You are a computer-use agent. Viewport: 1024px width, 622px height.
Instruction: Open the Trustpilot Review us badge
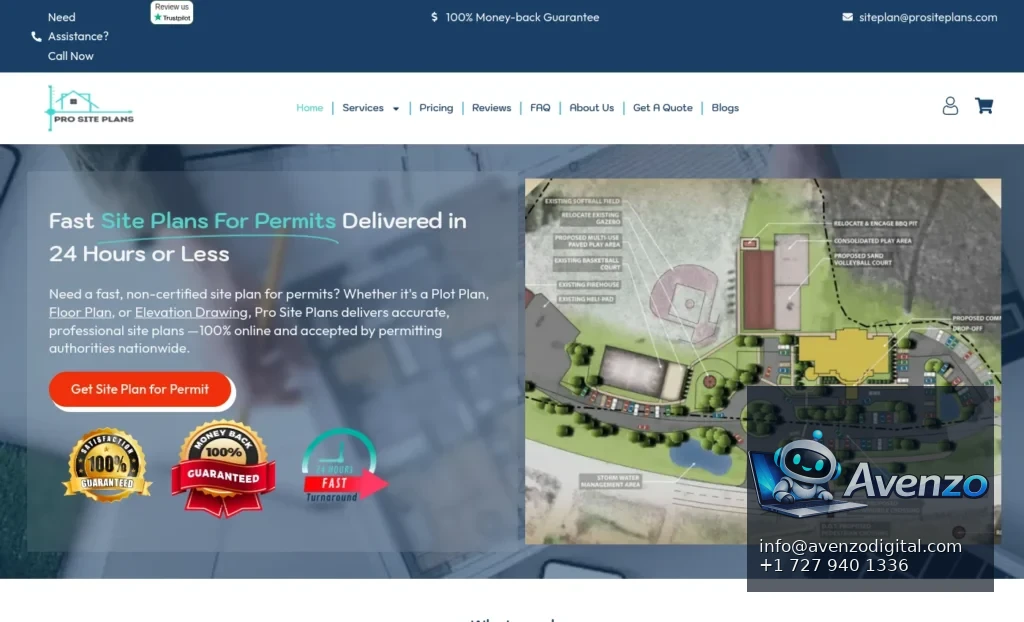click(x=172, y=12)
